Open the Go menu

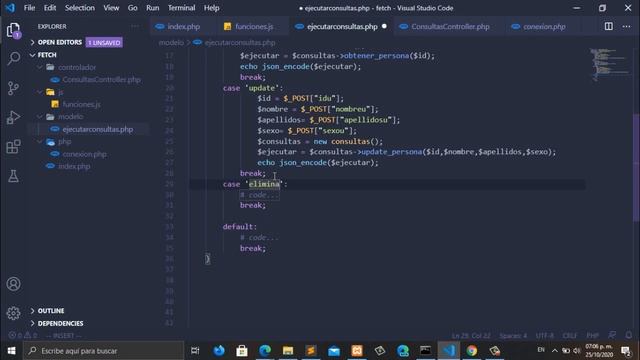(x=133, y=8)
